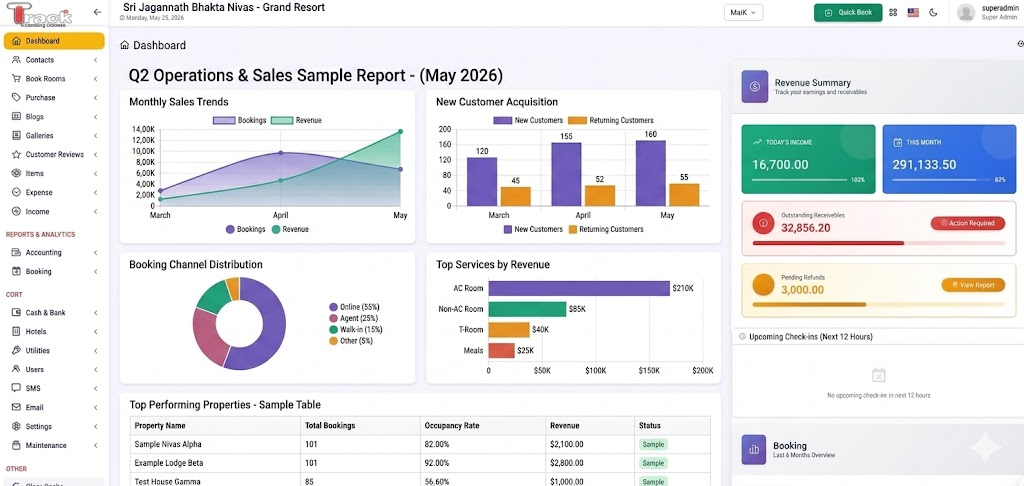
Task: Toggle dark mode moon icon
Action: (933, 12)
